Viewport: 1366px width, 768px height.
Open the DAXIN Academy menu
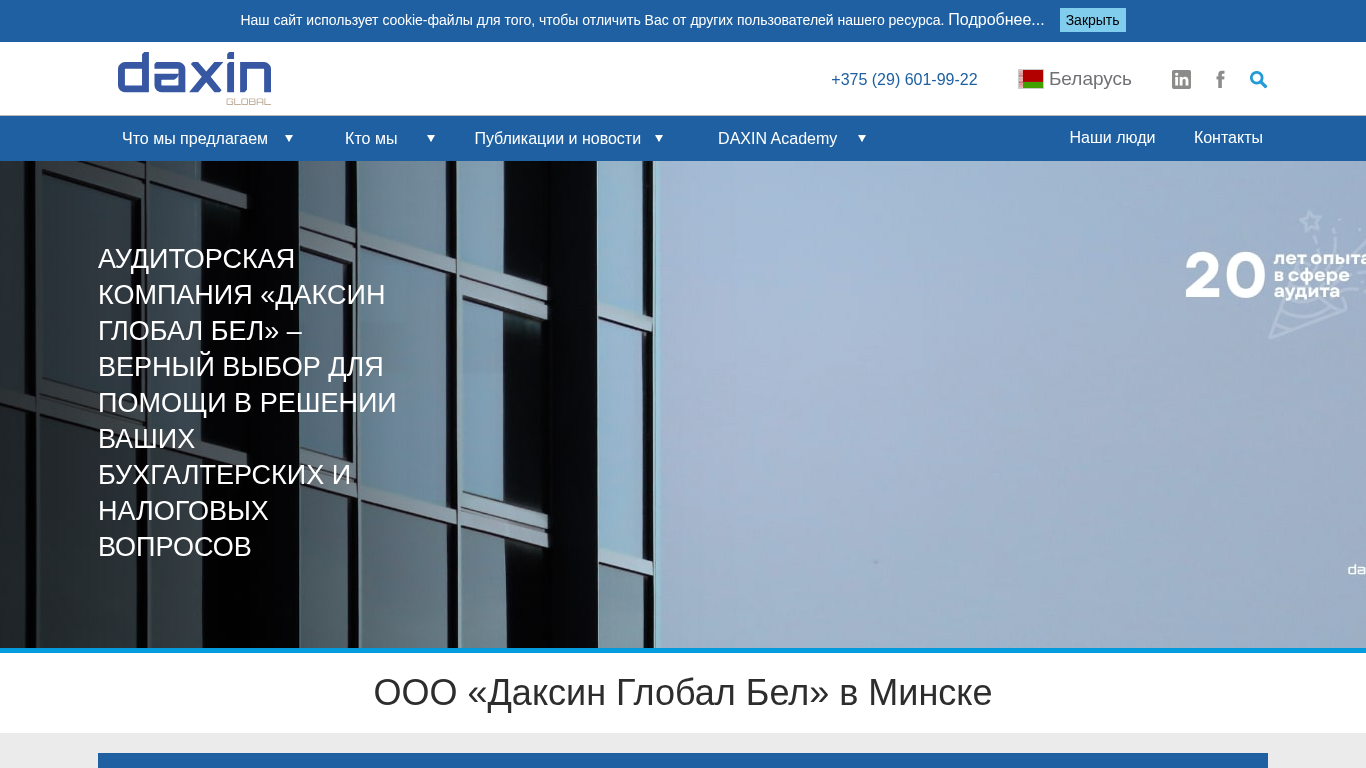pos(777,138)
